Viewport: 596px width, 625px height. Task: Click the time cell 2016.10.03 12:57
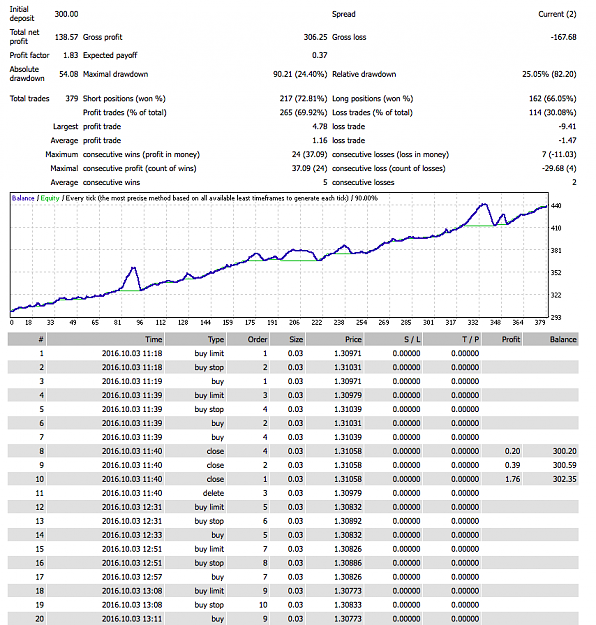(x=132, y=577)
